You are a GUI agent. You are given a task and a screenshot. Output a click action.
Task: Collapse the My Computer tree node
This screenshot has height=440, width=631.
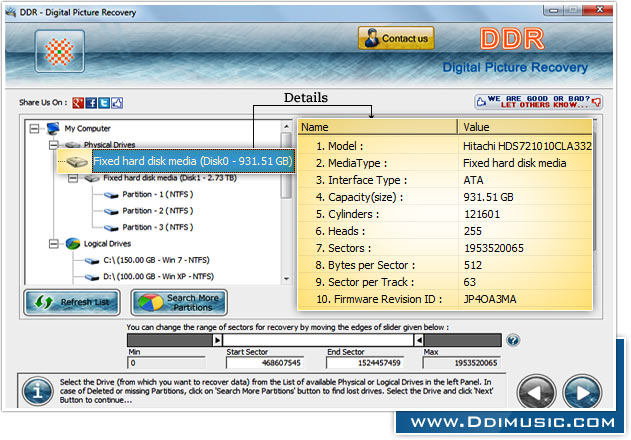coord(35,129)
